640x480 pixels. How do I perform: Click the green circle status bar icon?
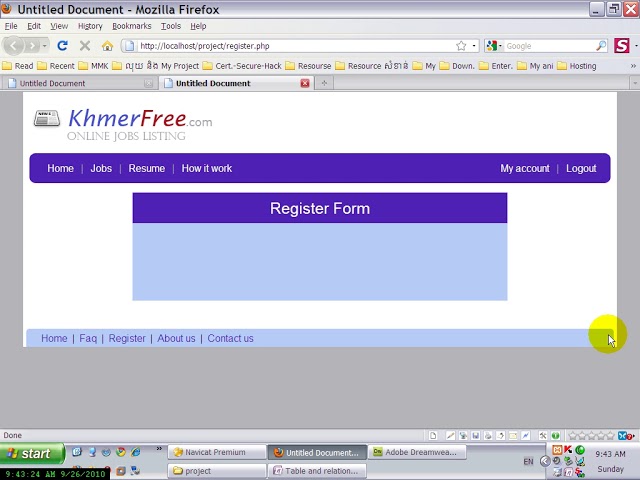(x=555, y=436)
